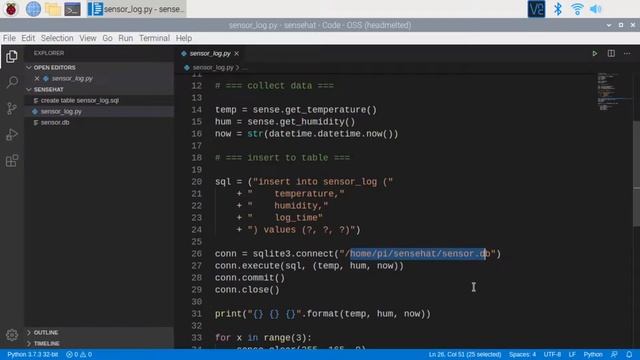Open the Edit menu
Image resolution: width=640 pixels, height=360 pixels.
tap(28, 38)
